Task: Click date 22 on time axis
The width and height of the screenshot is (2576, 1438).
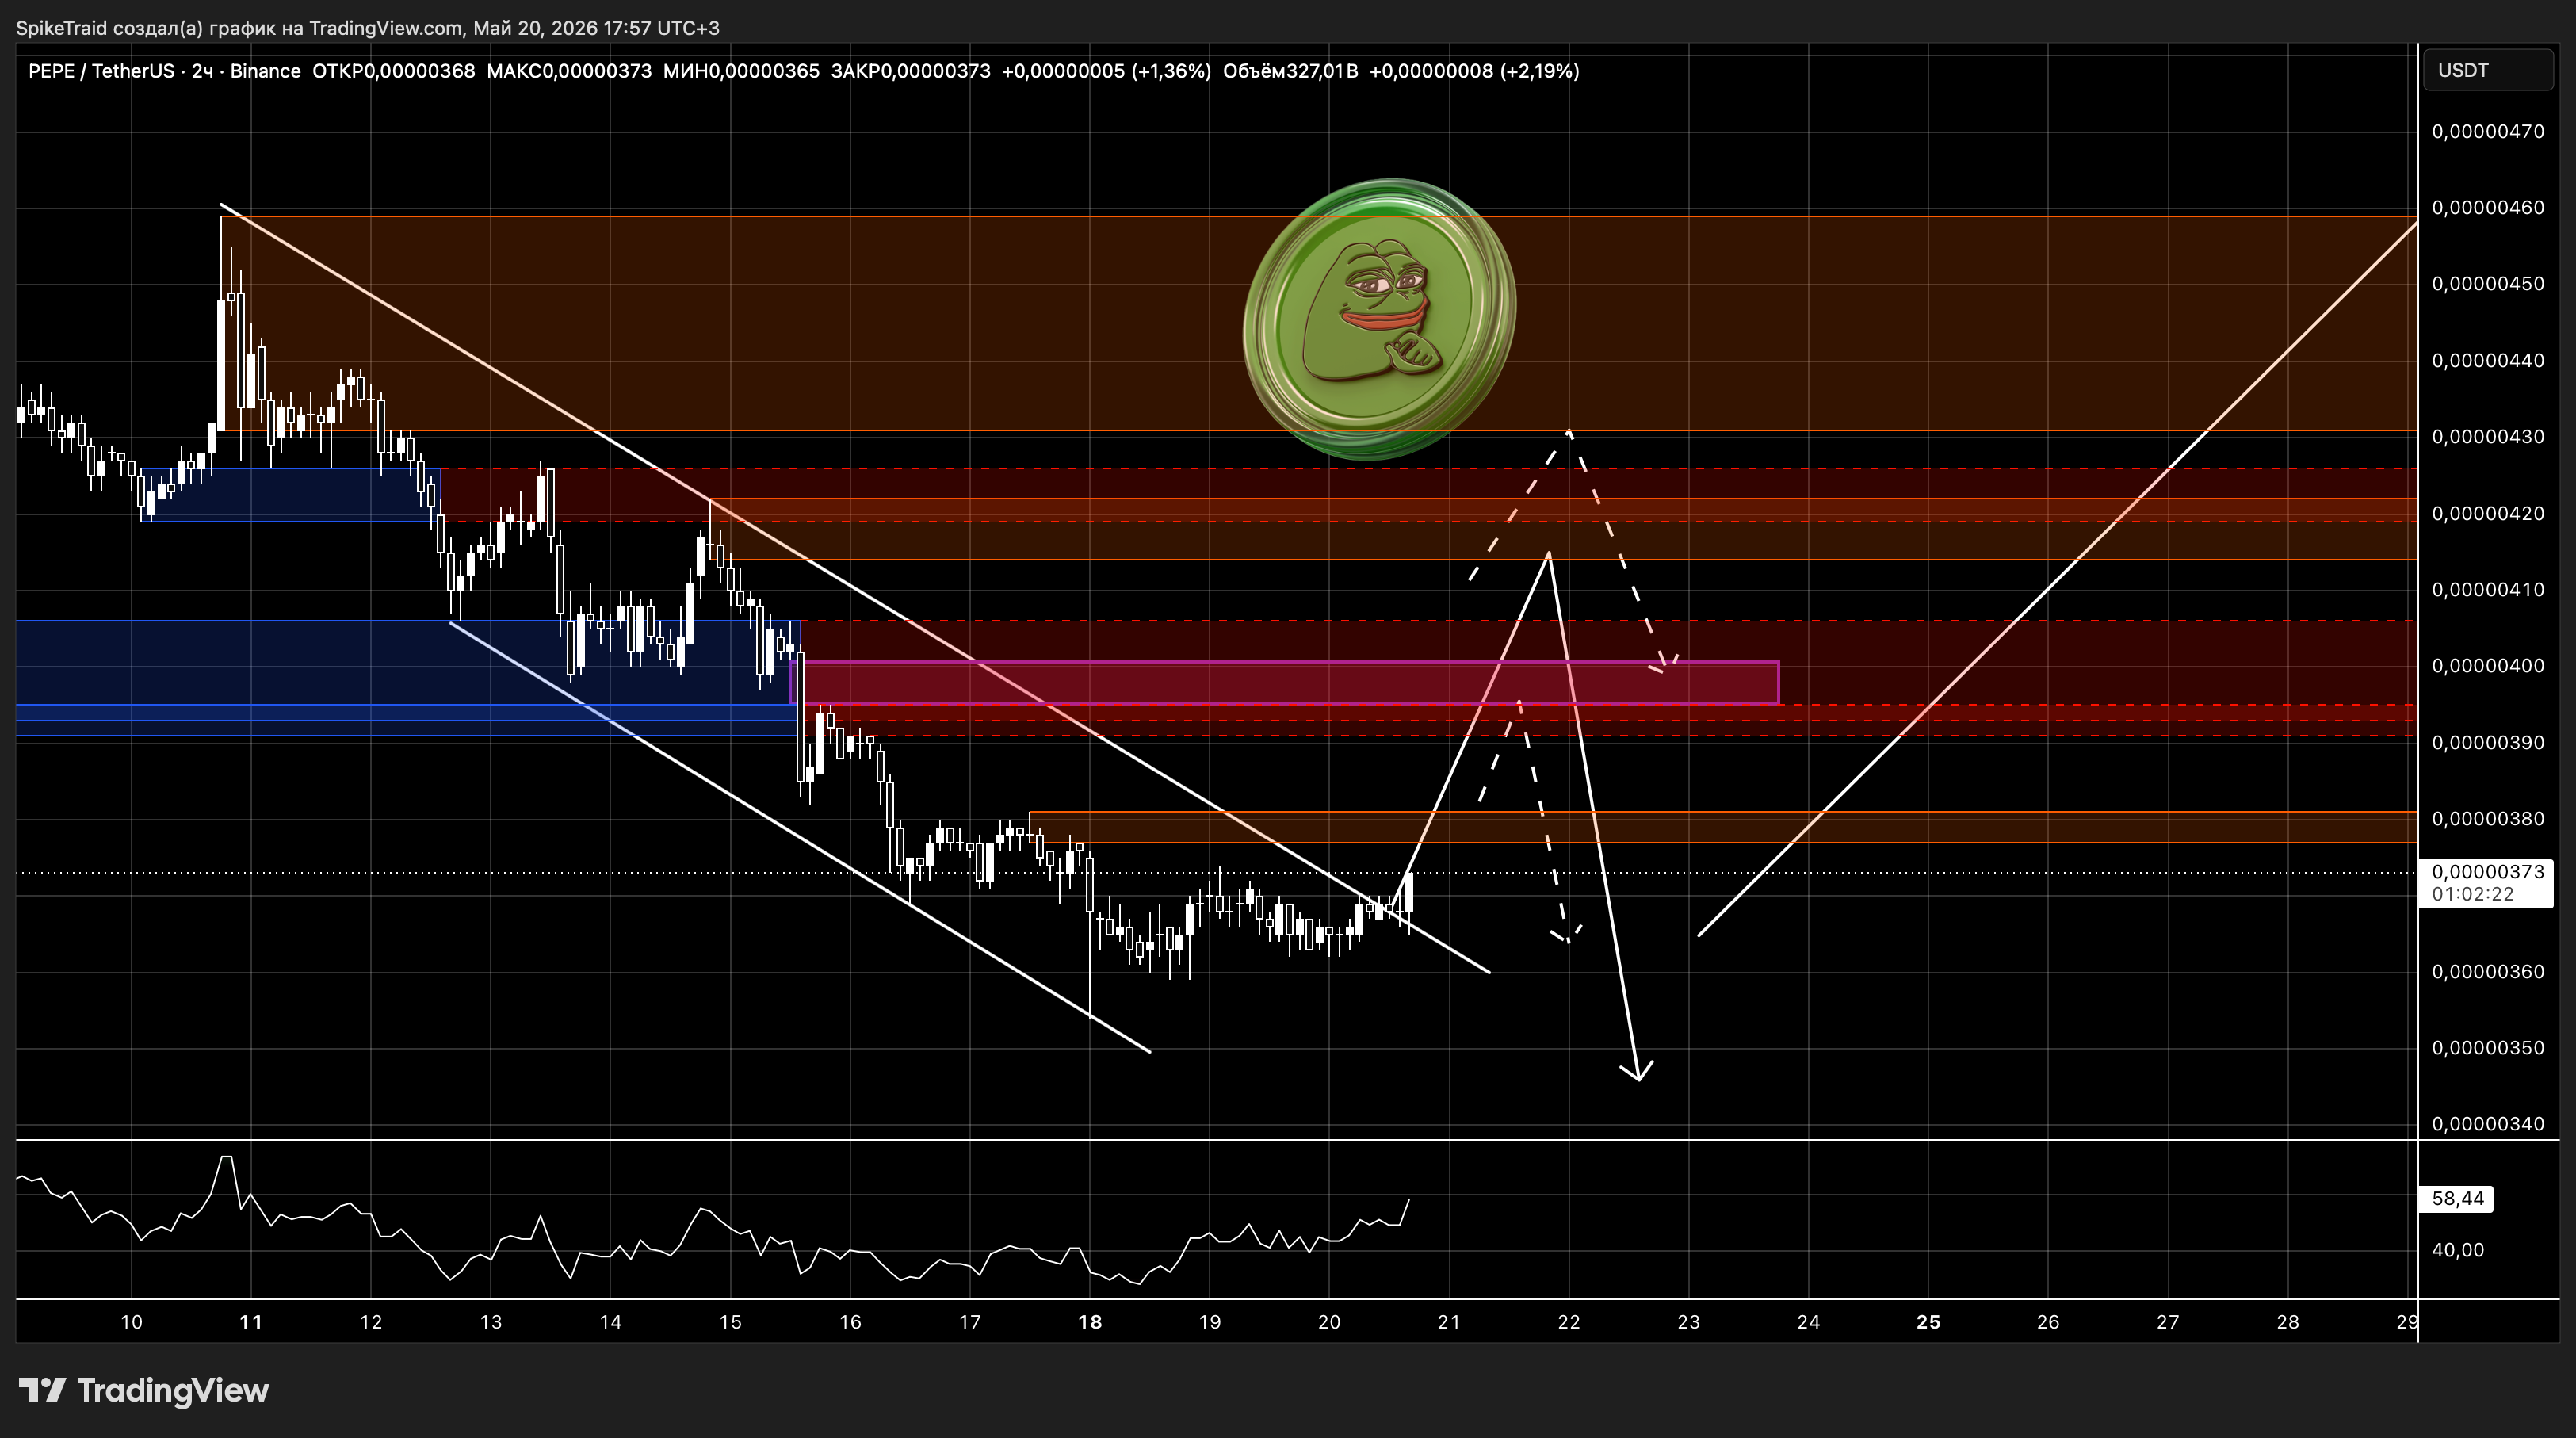Action: 1569,1322
